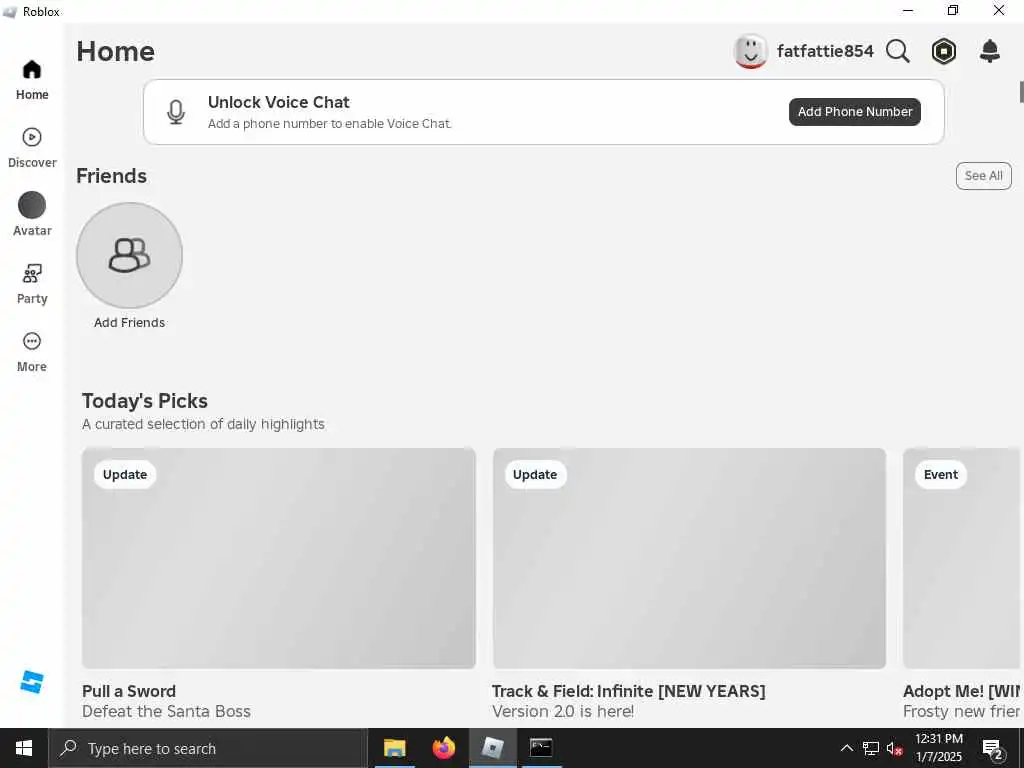This screenshot has height=768, width=1024.
Task: Open the command prompt taskbar icon
Action: 541,748
